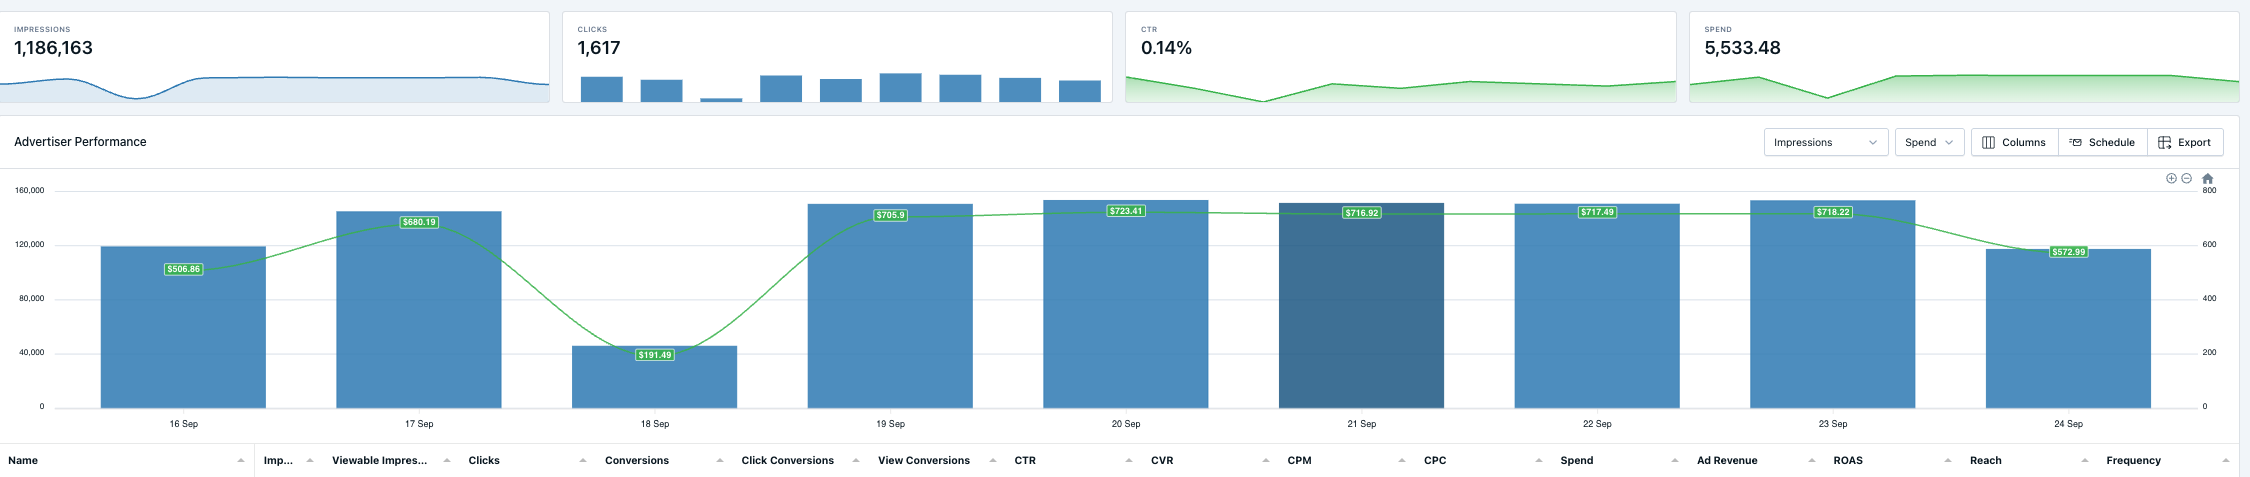Sort table by ROAS column header

1848,460
